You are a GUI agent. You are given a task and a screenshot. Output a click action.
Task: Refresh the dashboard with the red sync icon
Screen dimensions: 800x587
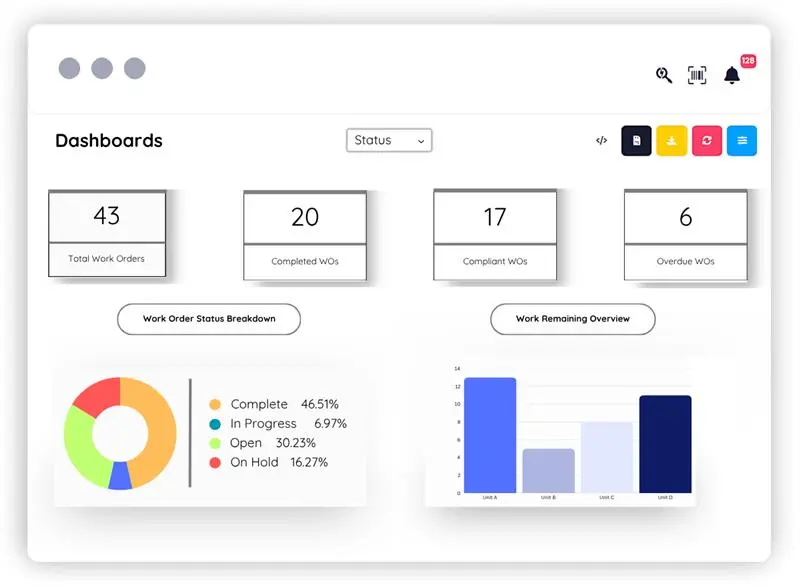706,140
